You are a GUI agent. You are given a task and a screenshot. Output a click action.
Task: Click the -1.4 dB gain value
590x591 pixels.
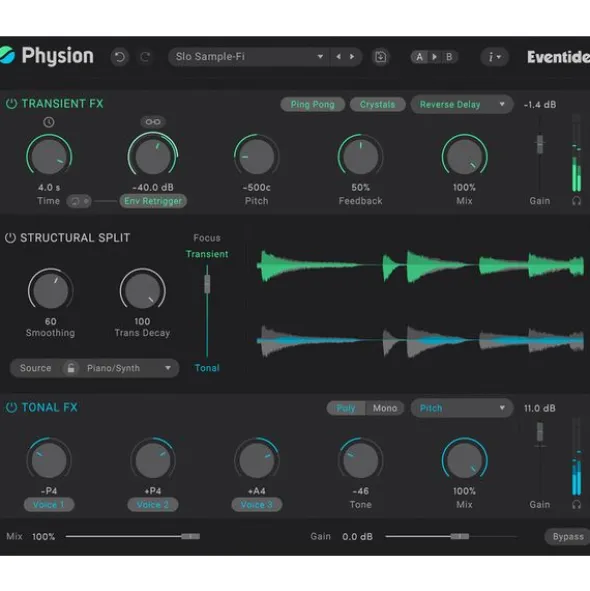point(540,105)
